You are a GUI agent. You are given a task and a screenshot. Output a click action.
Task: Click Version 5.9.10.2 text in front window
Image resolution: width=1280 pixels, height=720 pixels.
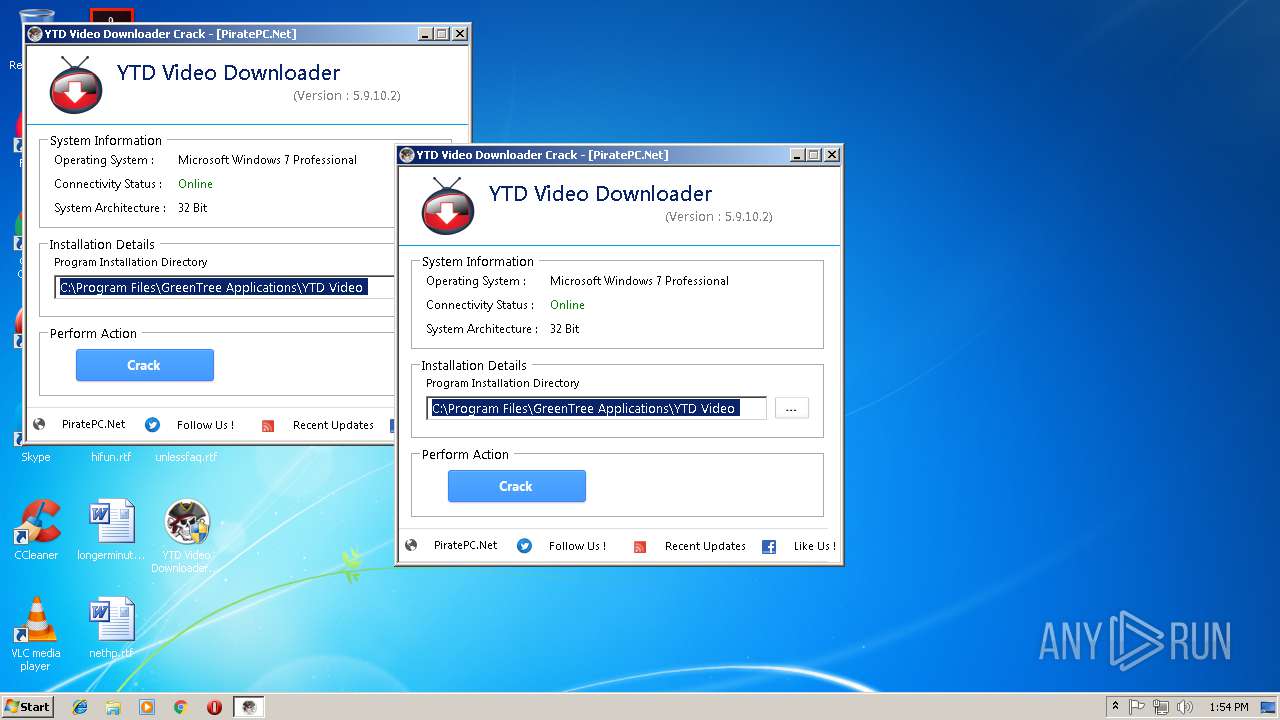(x=718, y=217)
